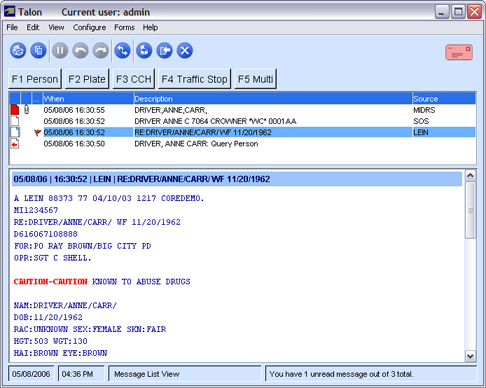Click the 'D616067108888' line in message
Screen dimensions: 486x388
click(x=46, y=234)
